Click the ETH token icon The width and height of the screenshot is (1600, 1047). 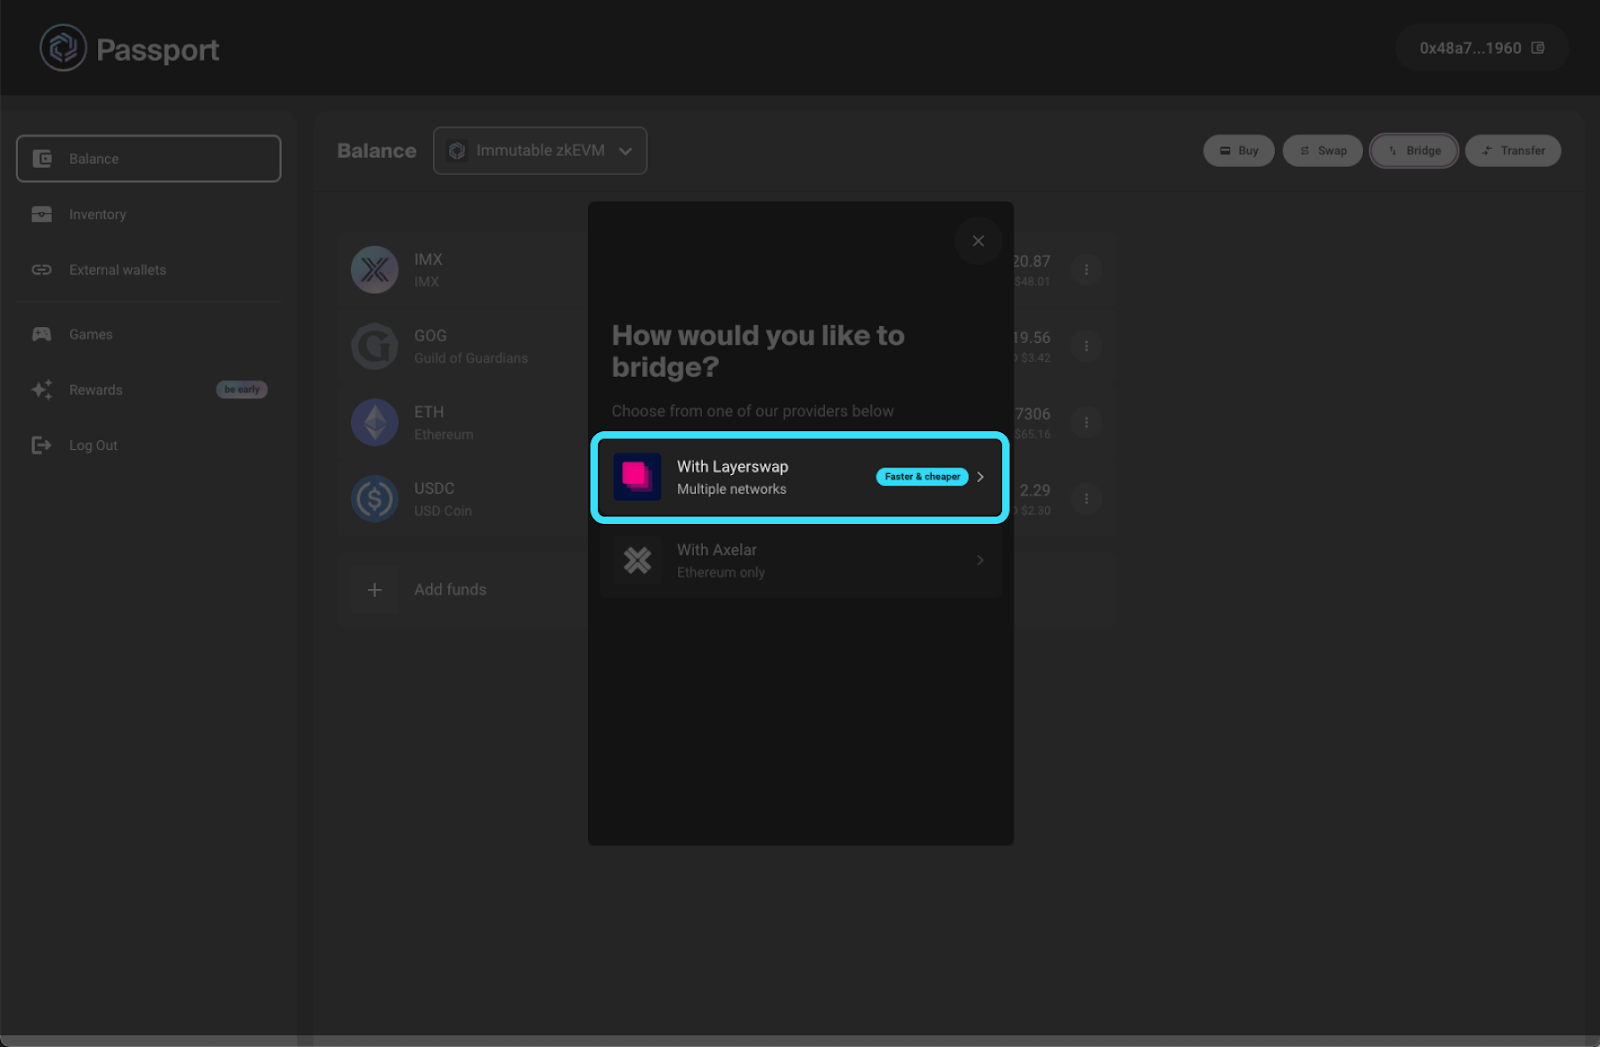(x=375, y=422)
